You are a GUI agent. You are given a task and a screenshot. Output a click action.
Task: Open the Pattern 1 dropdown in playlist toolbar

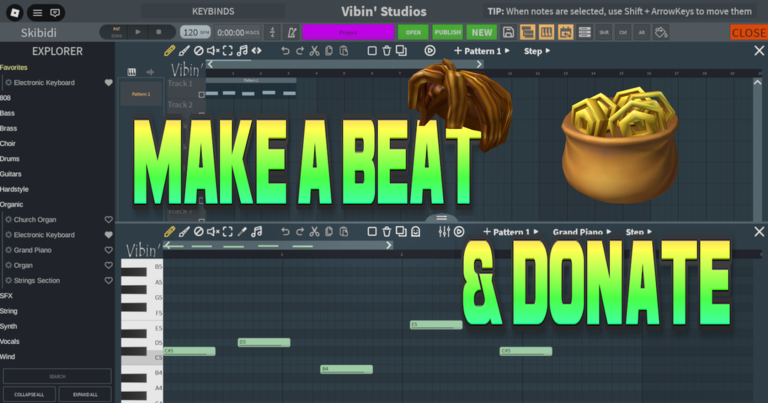tap(482, 51)
